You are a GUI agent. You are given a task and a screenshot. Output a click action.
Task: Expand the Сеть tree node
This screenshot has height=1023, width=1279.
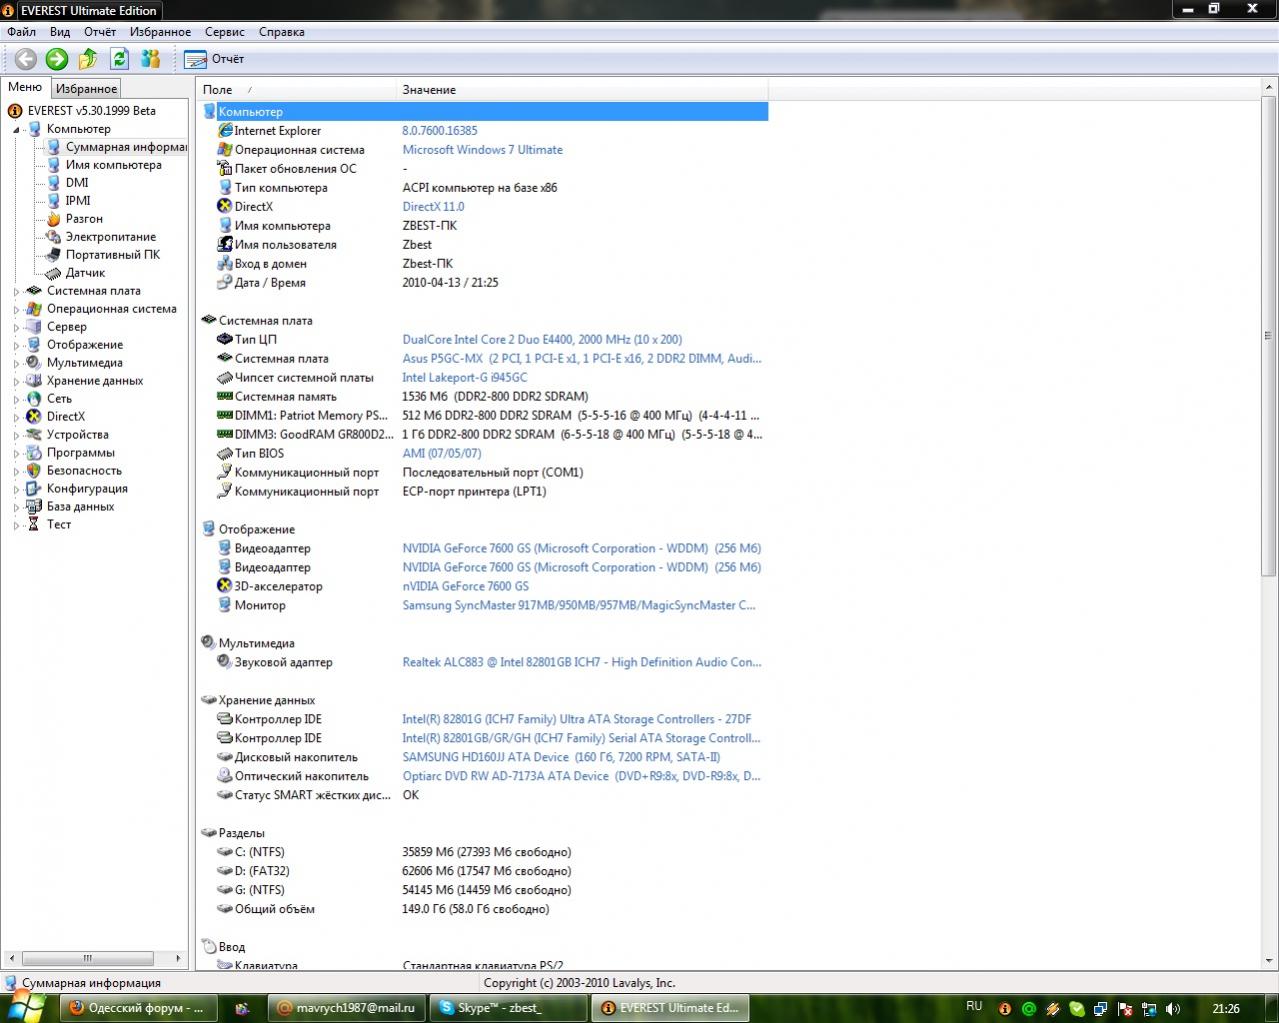(x=16, y=399)
